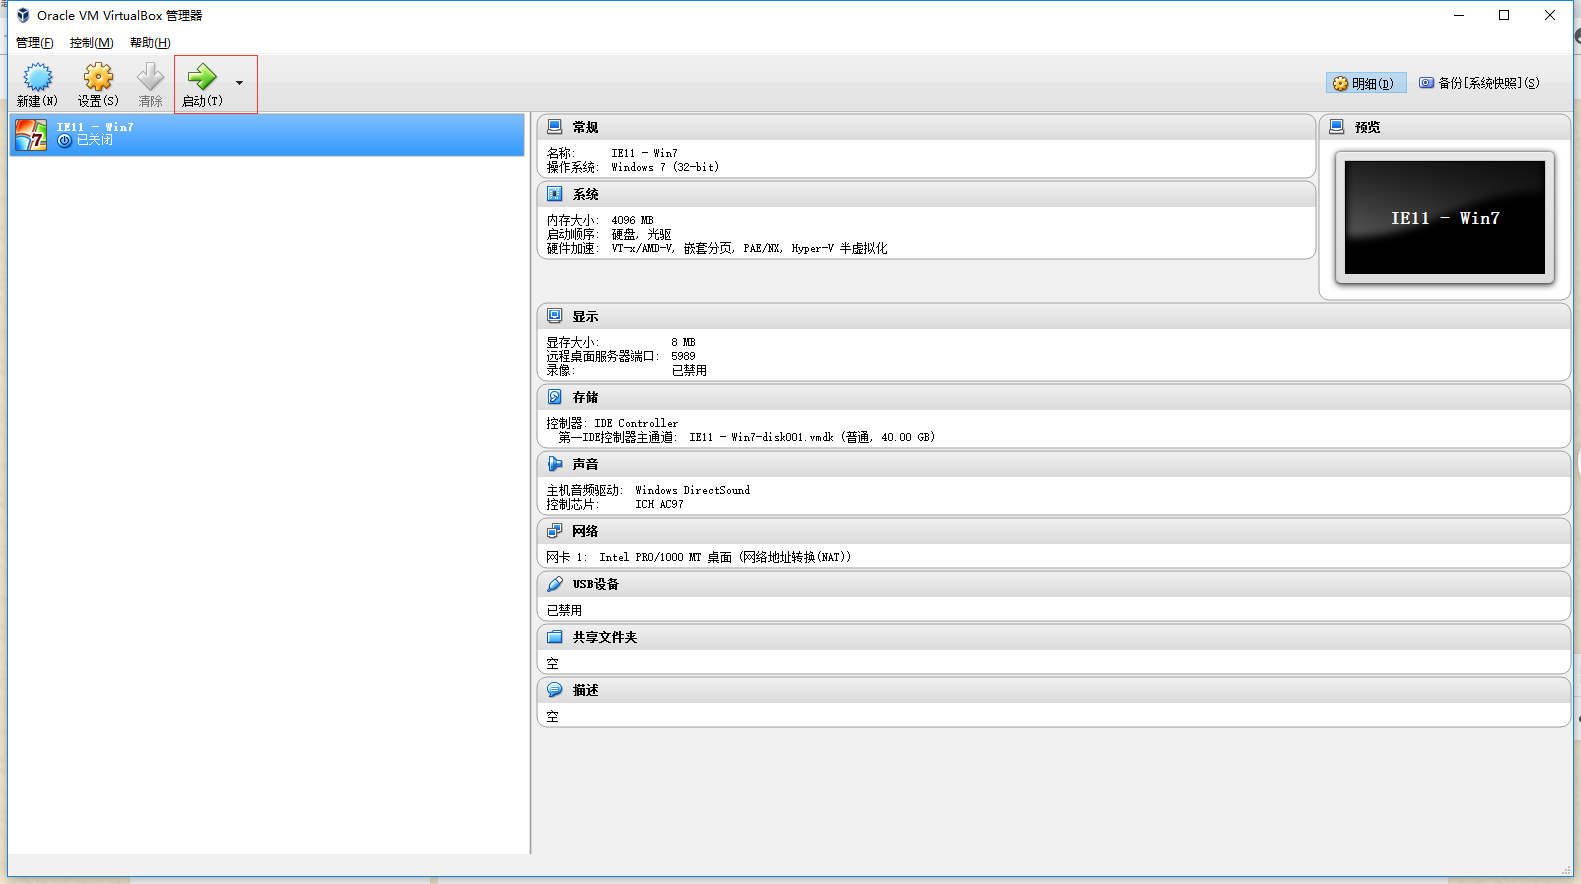This screenshot has height=884, width=1581.
Task: Click the 新建(N) new VM icon
Action: (x=37, y=77)
